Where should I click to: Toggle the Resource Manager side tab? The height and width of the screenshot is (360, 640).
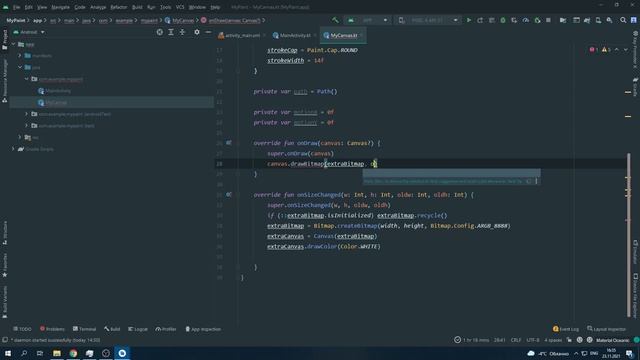coord(4,80)
